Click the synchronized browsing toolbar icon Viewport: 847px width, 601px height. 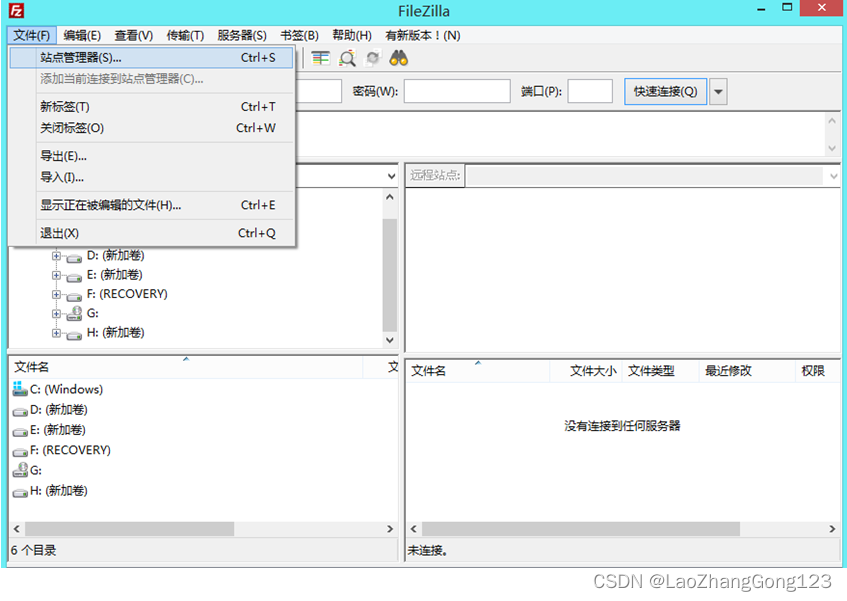(x=373, y=58)
